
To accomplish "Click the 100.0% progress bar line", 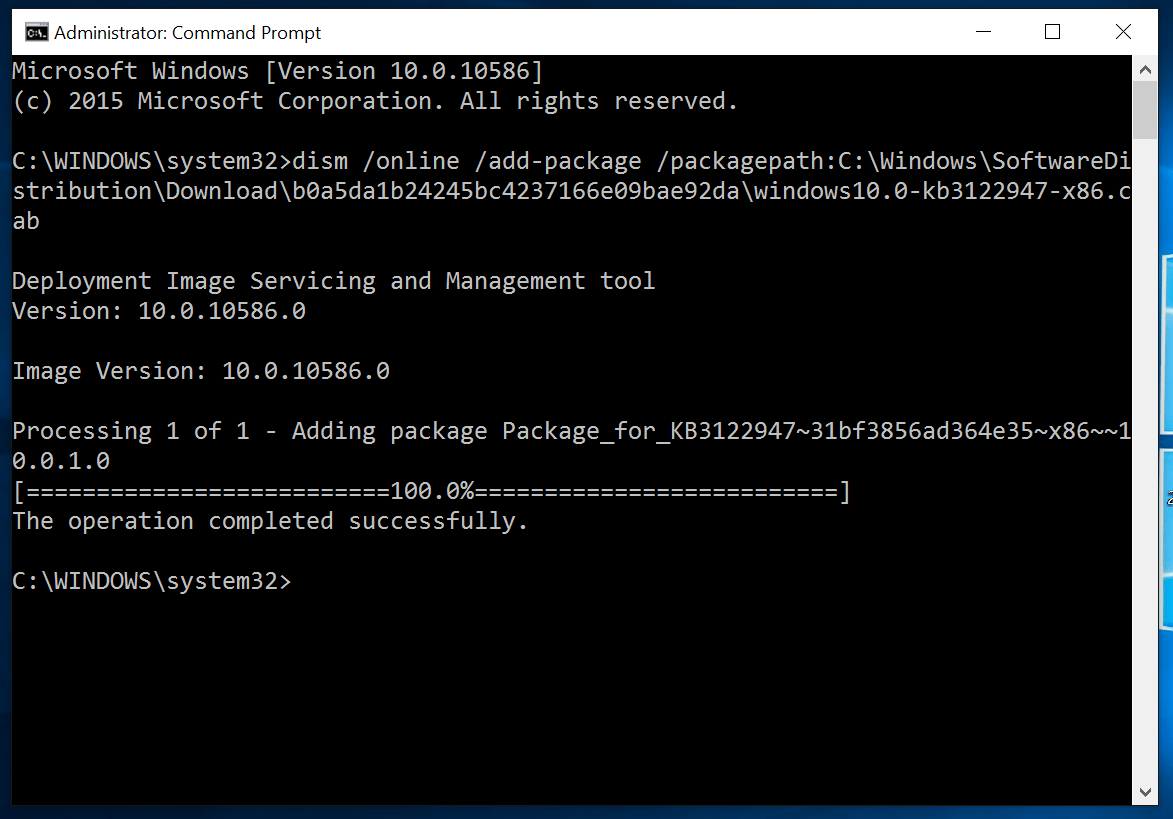I will point(431,492).
